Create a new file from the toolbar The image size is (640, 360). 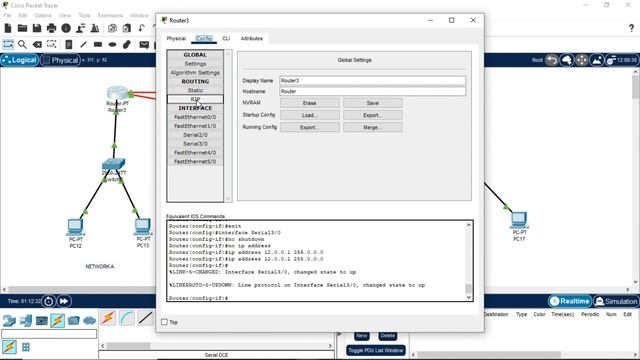pyautogui.click(x=8, y=28)
